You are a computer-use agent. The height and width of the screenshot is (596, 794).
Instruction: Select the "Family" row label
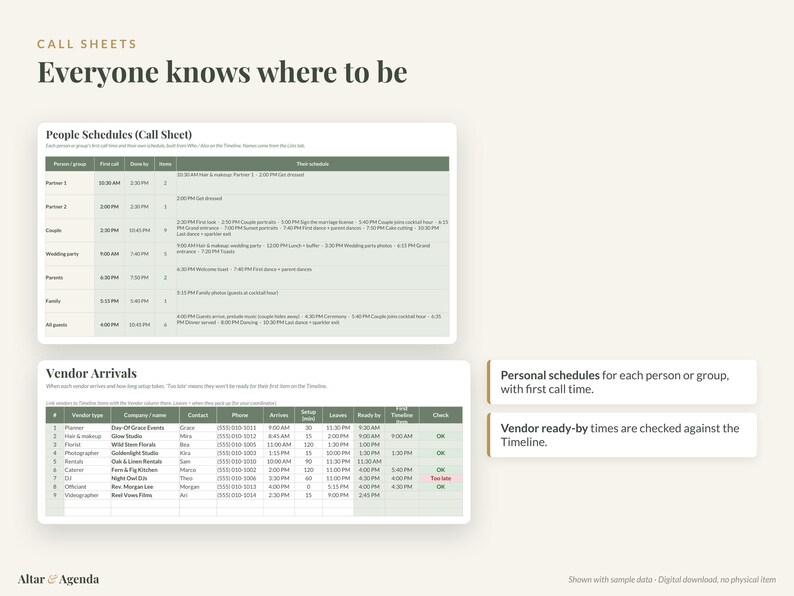pyautogui.click(x=53, y=301)
